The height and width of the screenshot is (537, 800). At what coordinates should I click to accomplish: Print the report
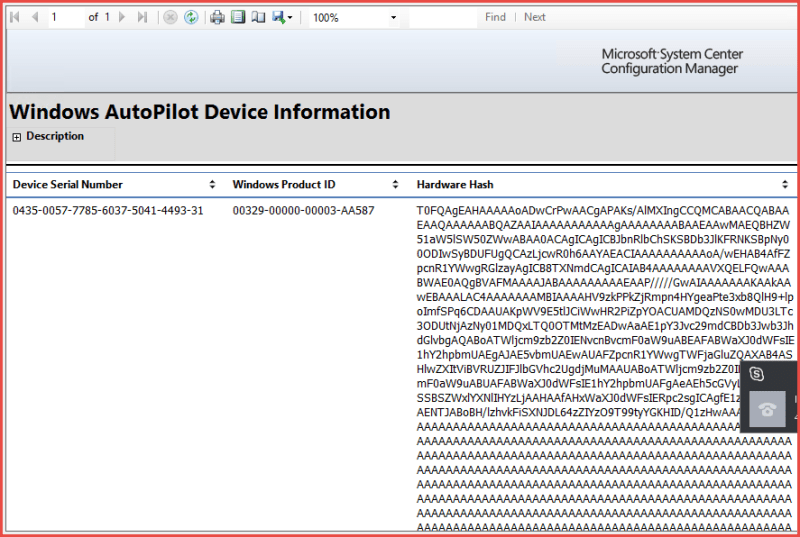[217, 17]
